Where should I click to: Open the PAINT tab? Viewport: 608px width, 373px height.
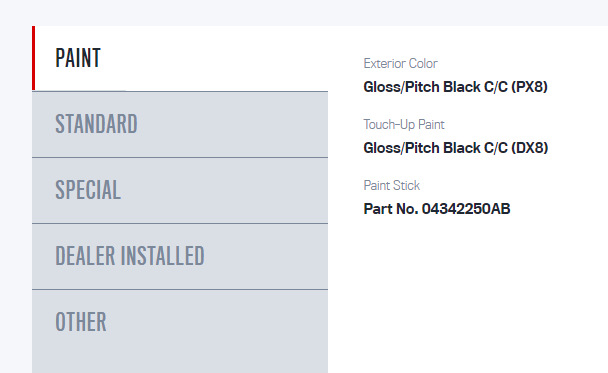180,58
